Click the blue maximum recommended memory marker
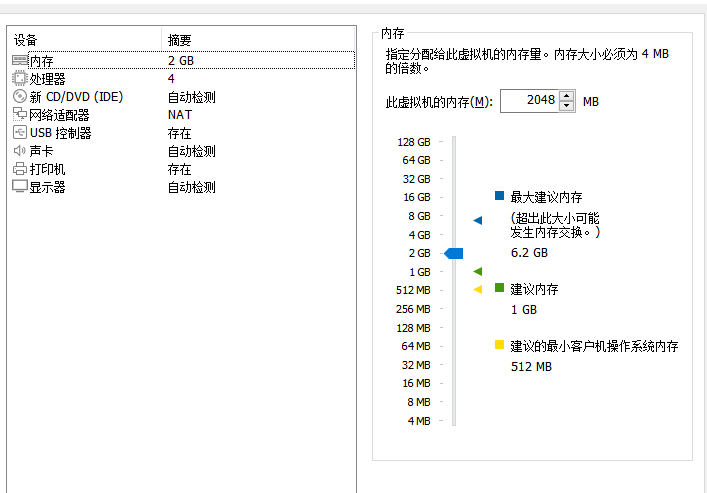The height and width of the screenshot is (493, 707). pos(477,220)
